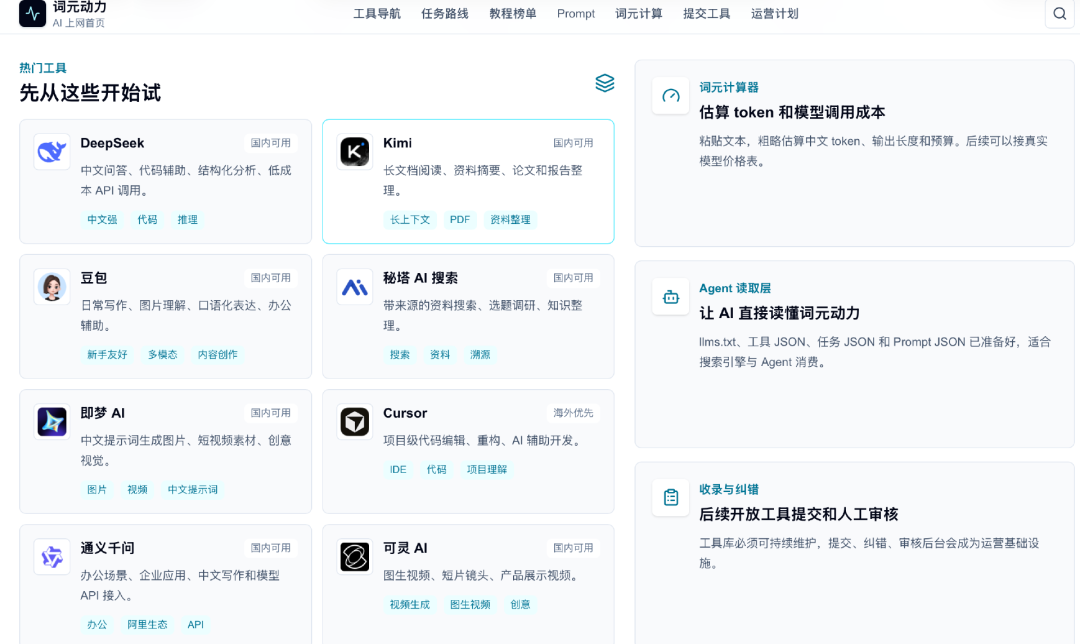1080x644 pixels.
Task: Open 提交工具 in the top menu
Action: (x=707, y=14)
